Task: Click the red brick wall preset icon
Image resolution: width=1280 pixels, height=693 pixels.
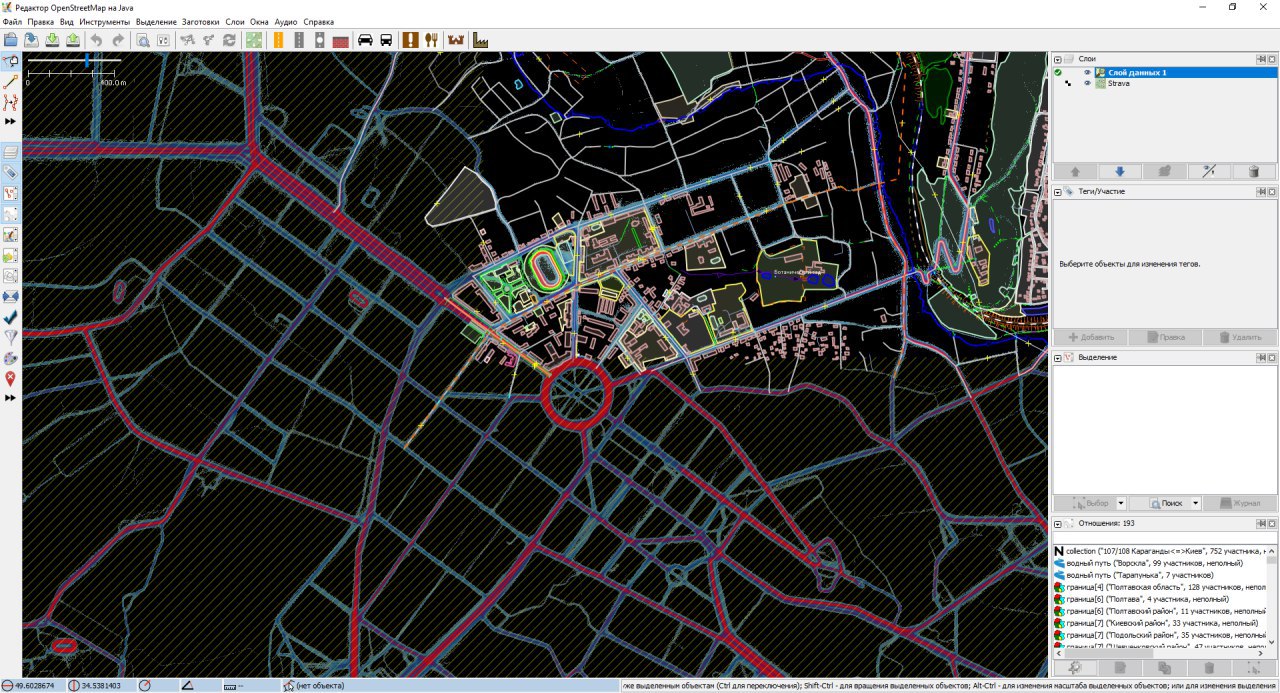Action: 340,40
